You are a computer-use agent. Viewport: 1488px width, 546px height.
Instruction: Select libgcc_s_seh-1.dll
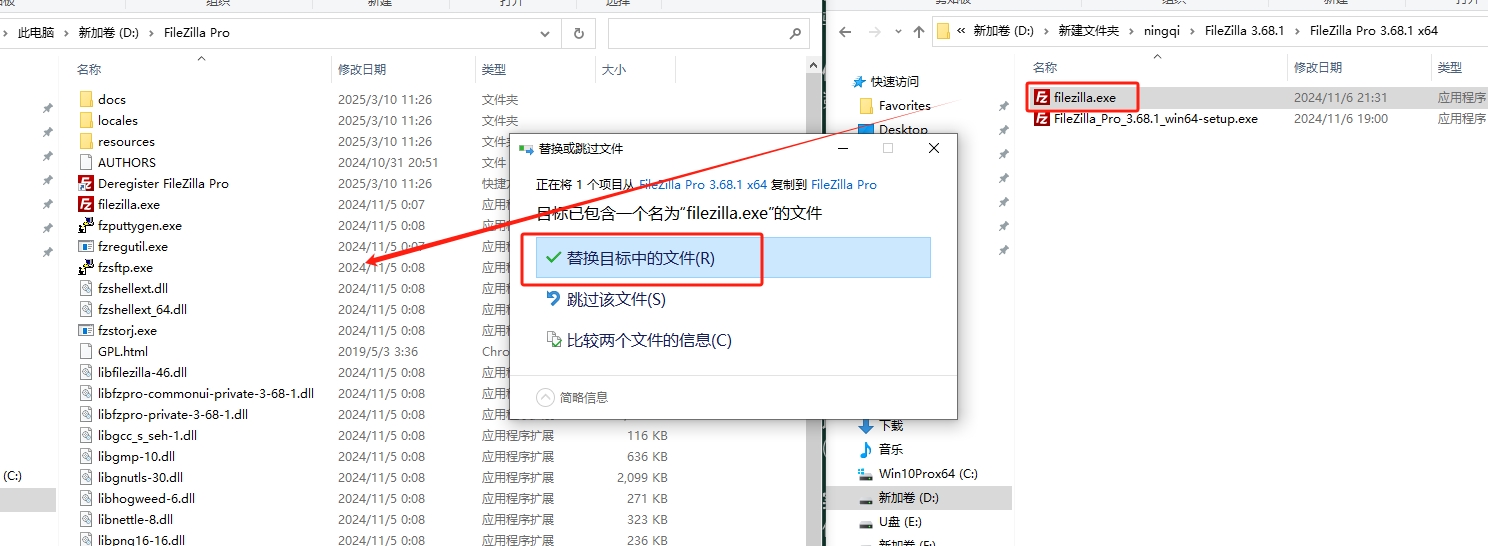click(147, 435)
